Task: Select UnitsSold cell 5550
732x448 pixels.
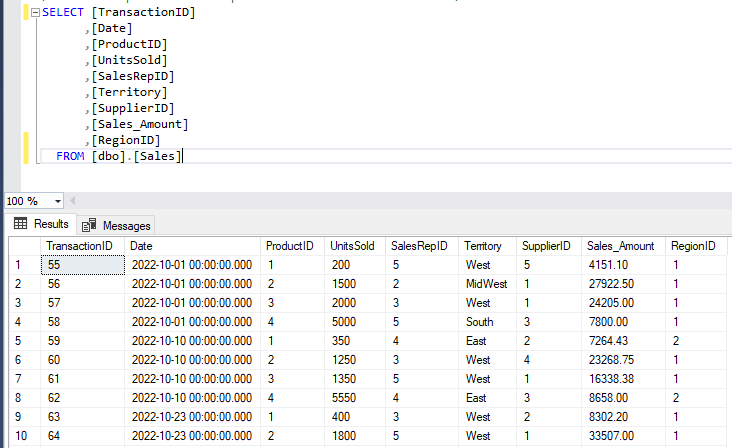Action: 355,398
